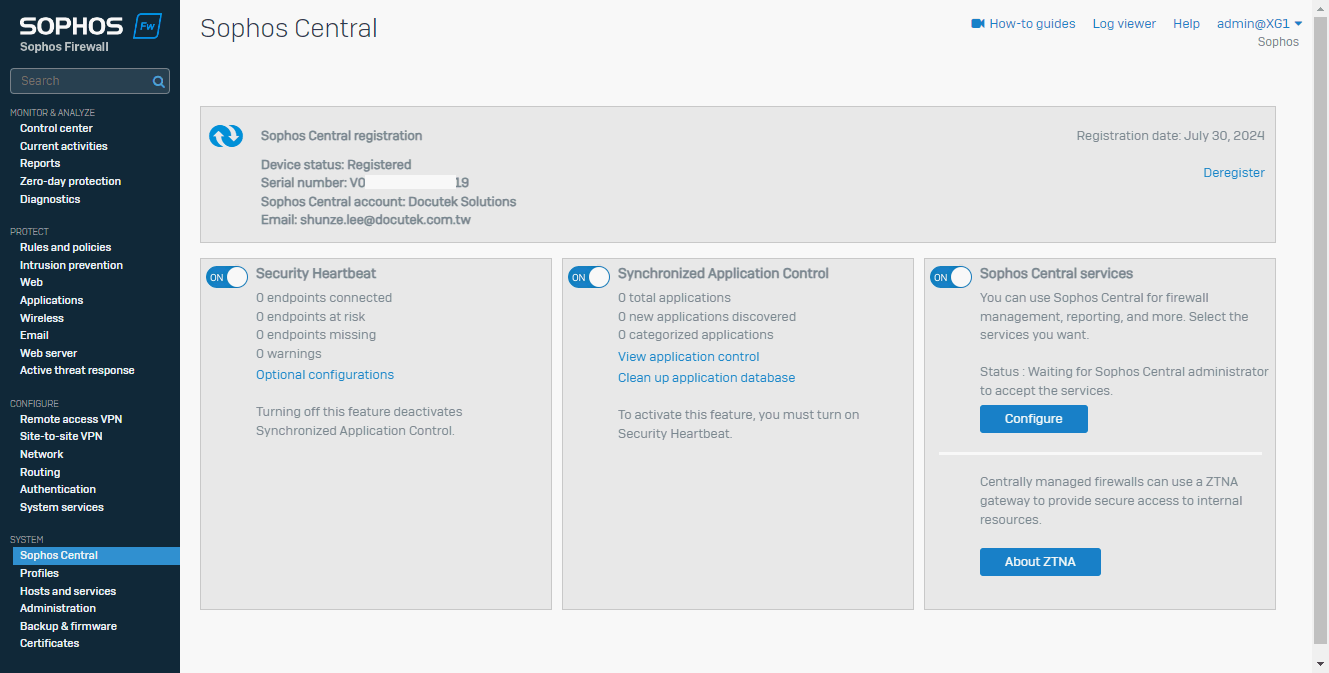Screen dimensions: 1329x673
Task: Click the How-to guides video camera icon
Action: [x=978, y=23]
